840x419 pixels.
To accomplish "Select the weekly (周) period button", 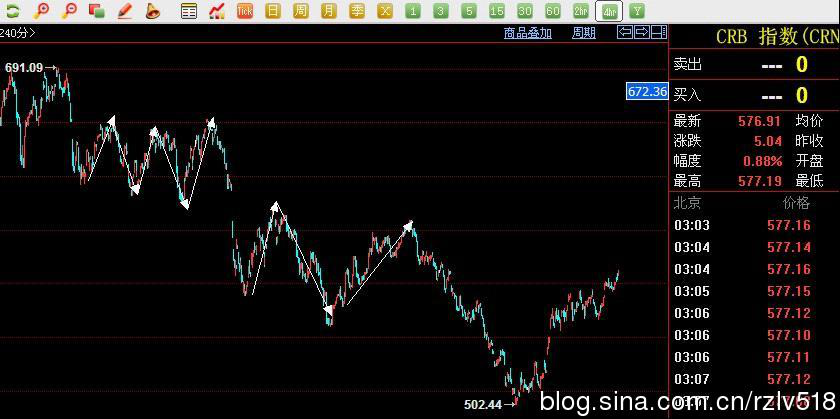I will pyautogui.click(x=301, y=11).
